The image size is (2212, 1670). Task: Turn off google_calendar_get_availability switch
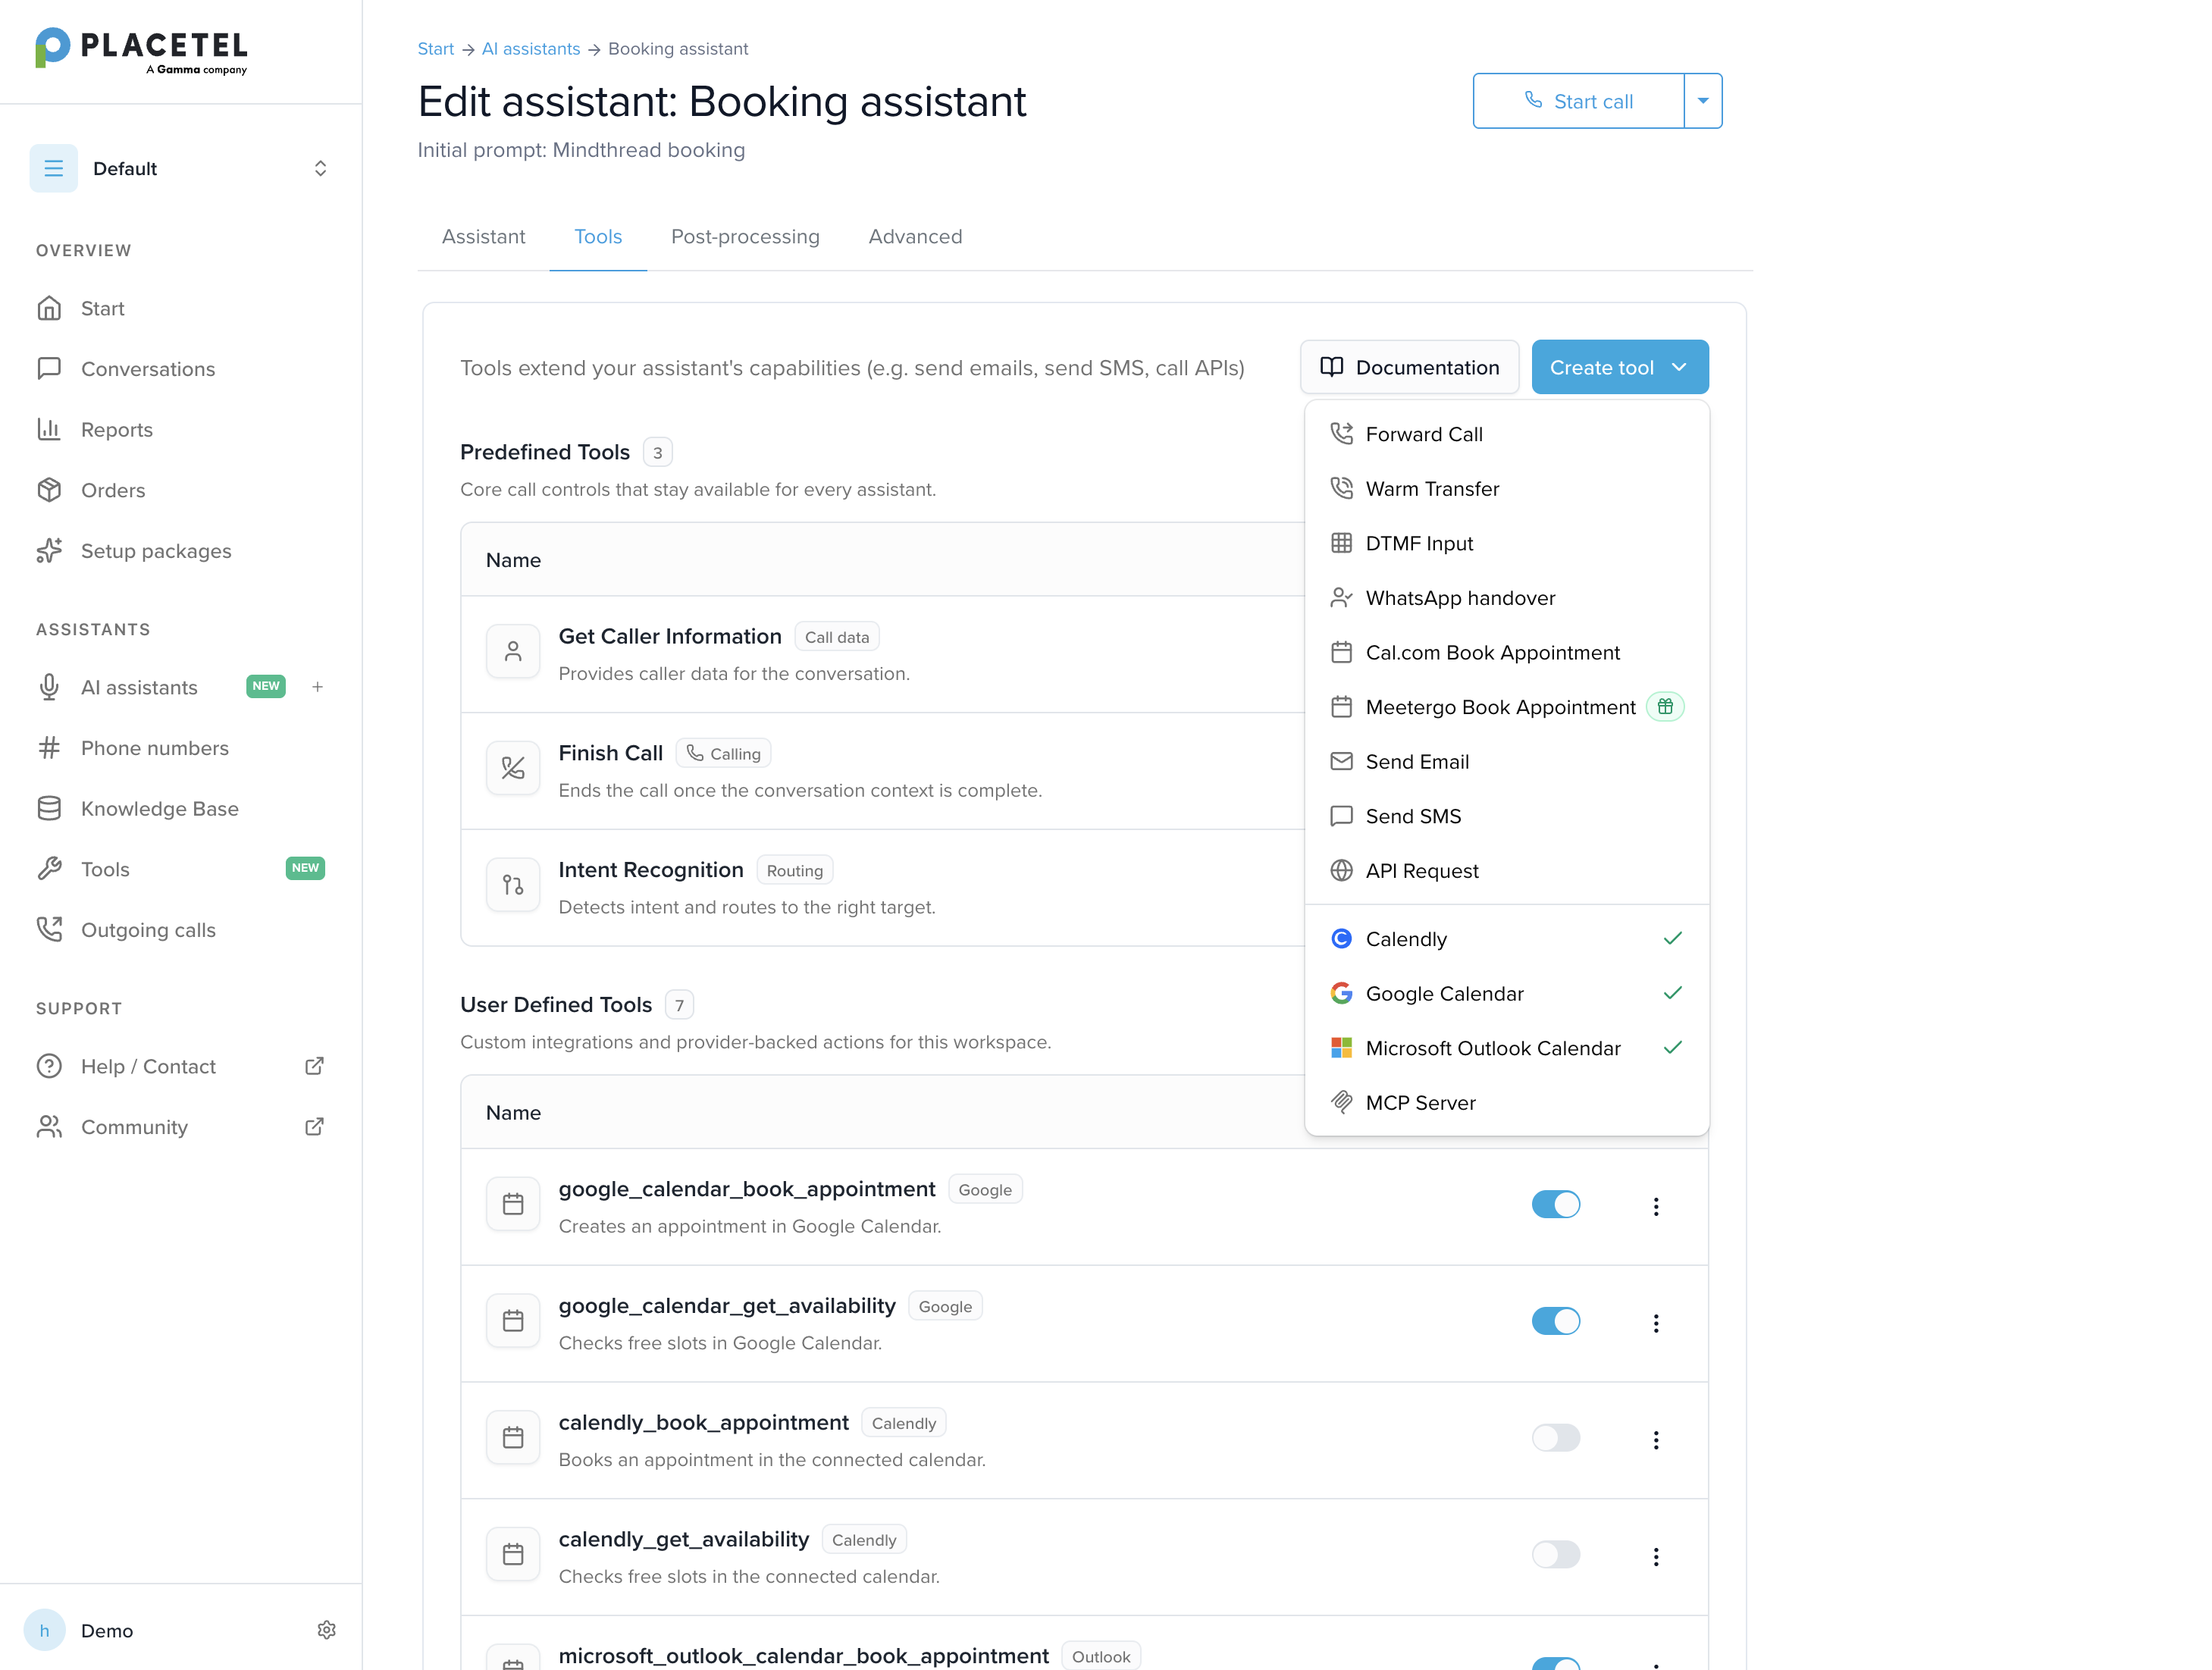pos(1556,1321)
